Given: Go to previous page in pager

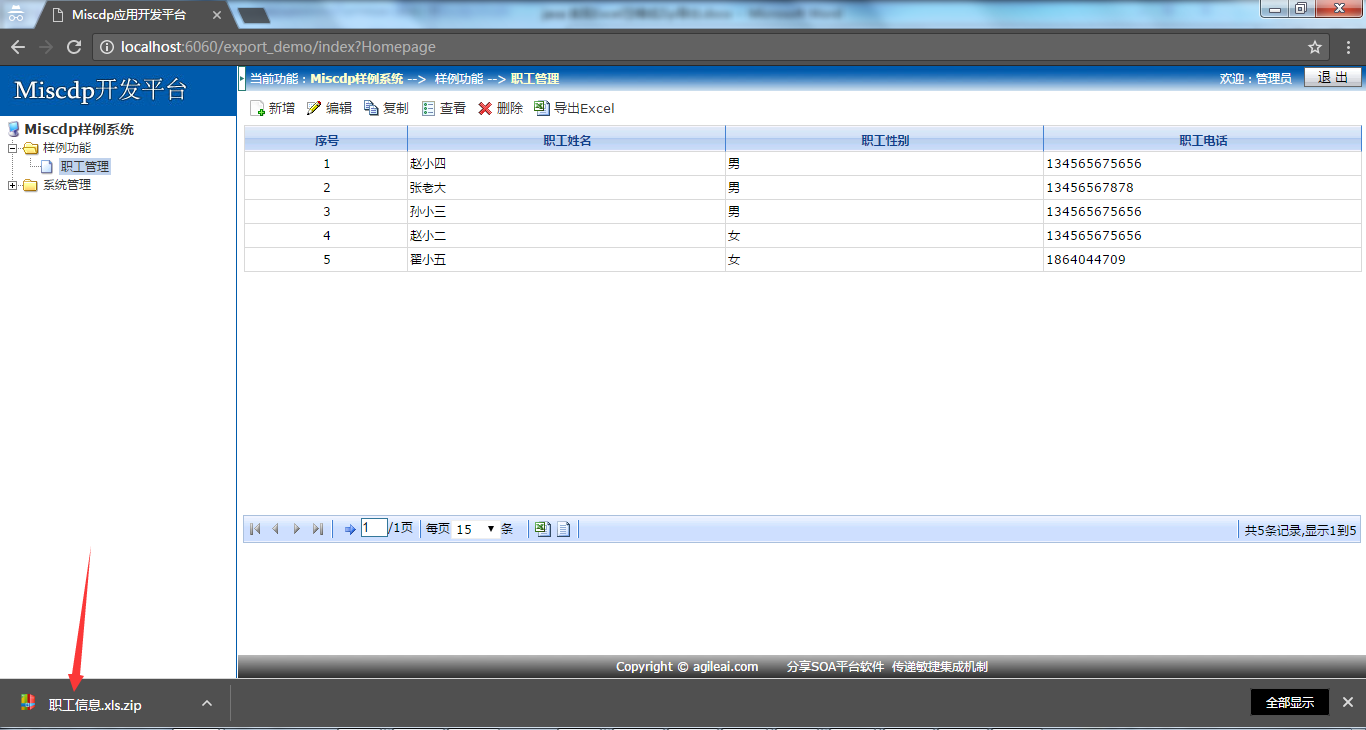Looking at the screenshot, I should [276, 529].
